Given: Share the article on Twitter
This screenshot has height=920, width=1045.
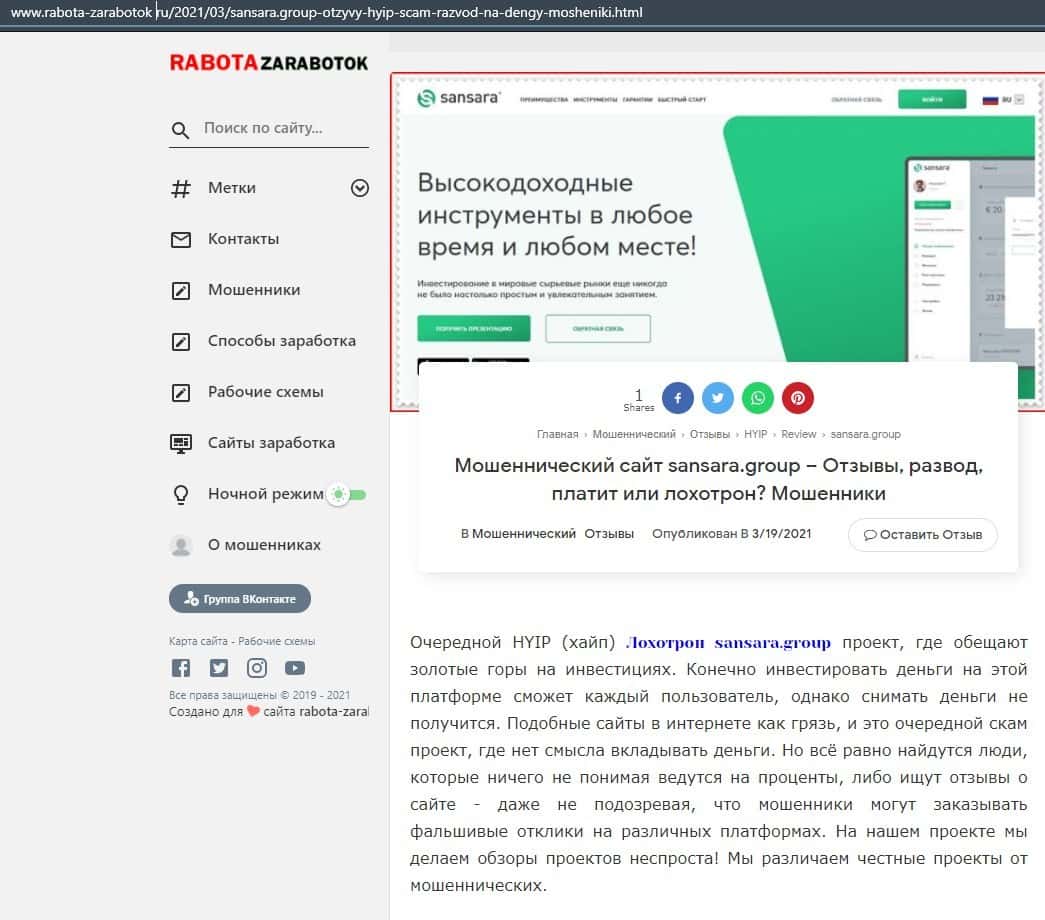Looking at the screenshot, I should click(717, 398).
